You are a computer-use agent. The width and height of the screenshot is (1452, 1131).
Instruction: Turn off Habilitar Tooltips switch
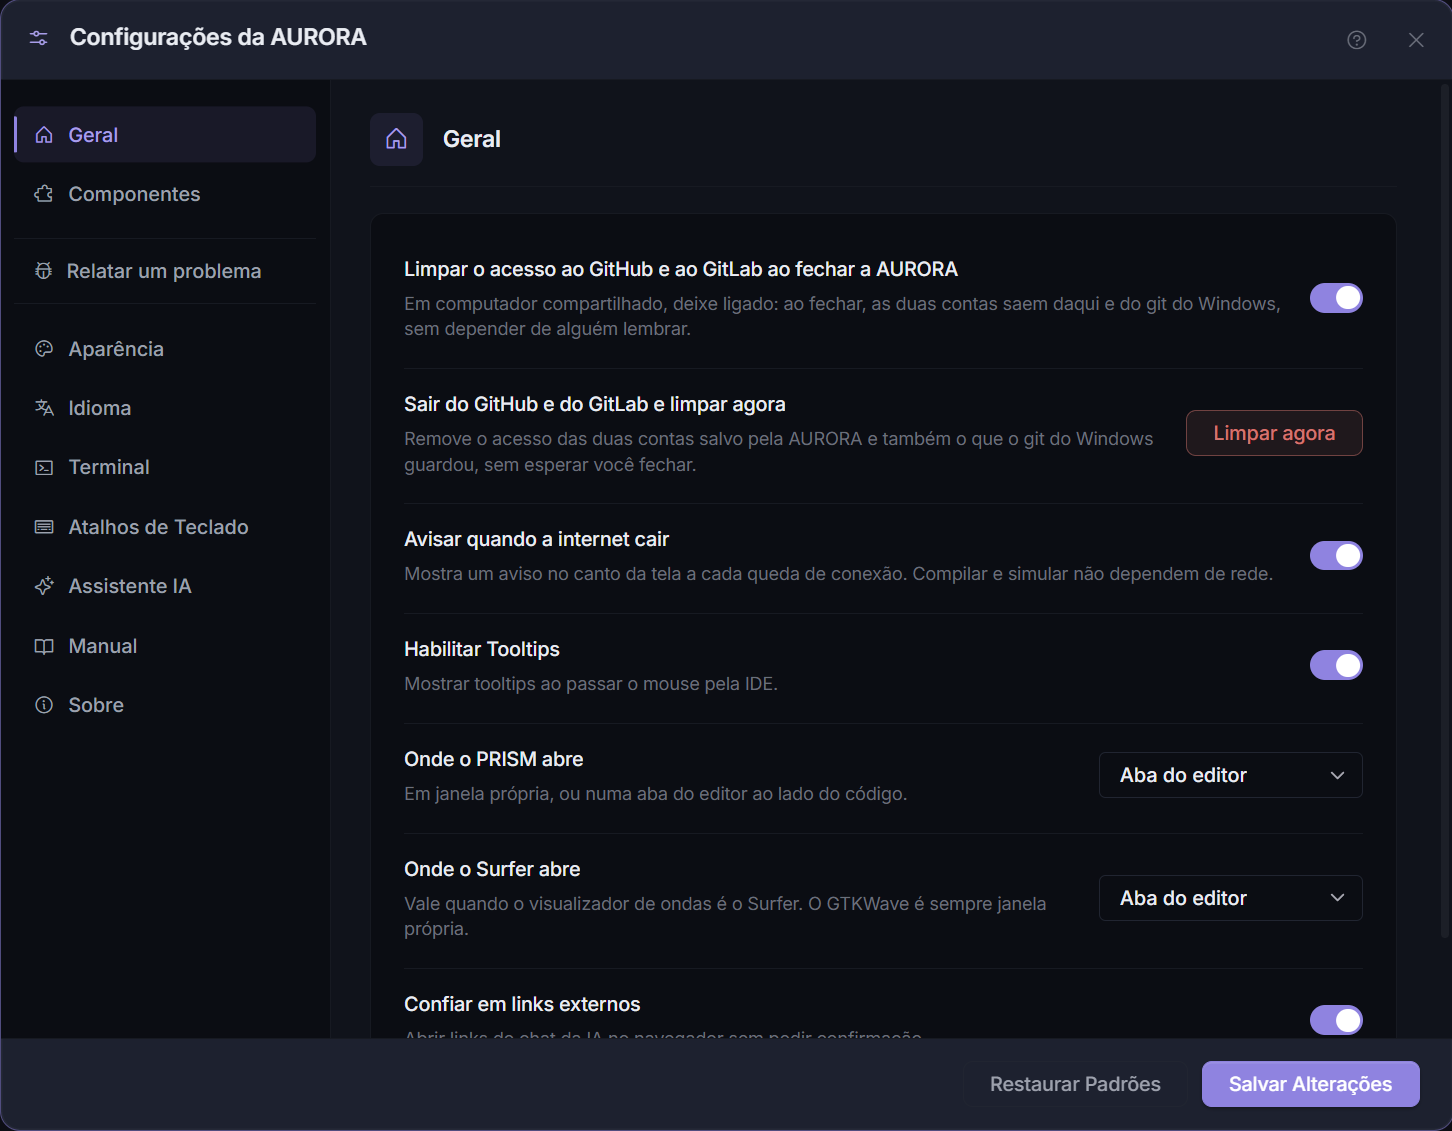(1336, 665)
